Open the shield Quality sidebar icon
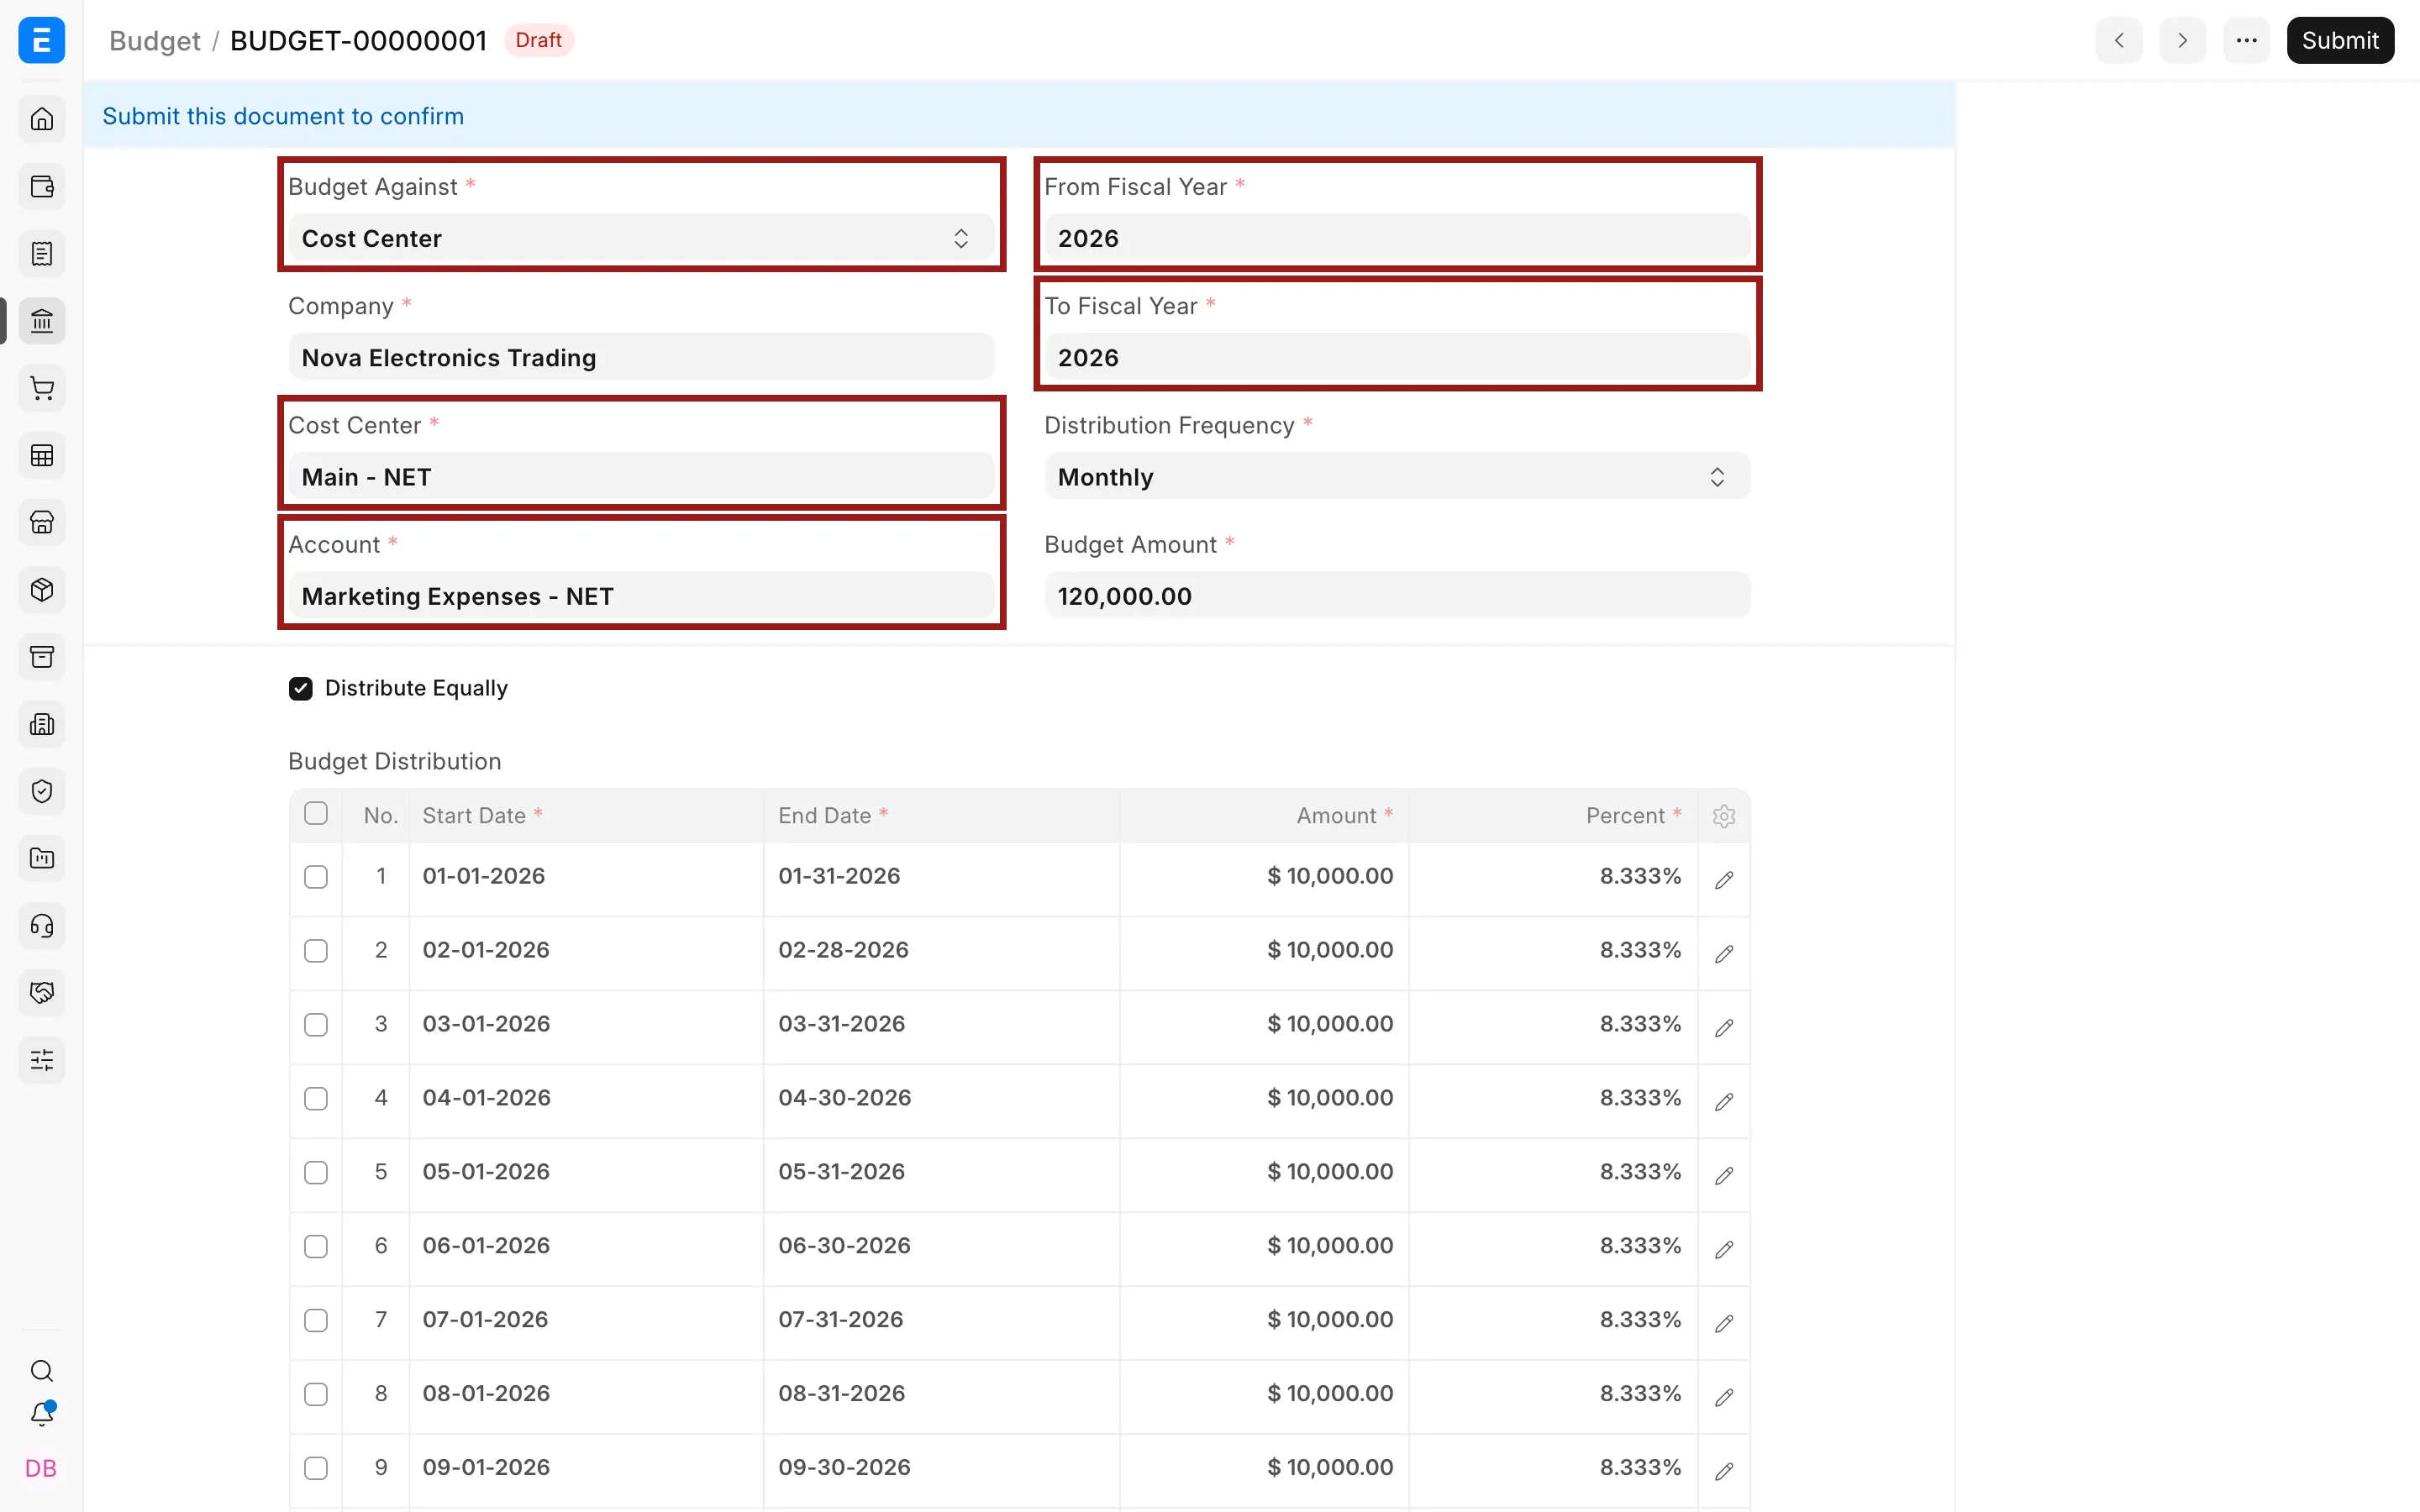This screenshot has height=1512, width=2420. coord(42,791)
